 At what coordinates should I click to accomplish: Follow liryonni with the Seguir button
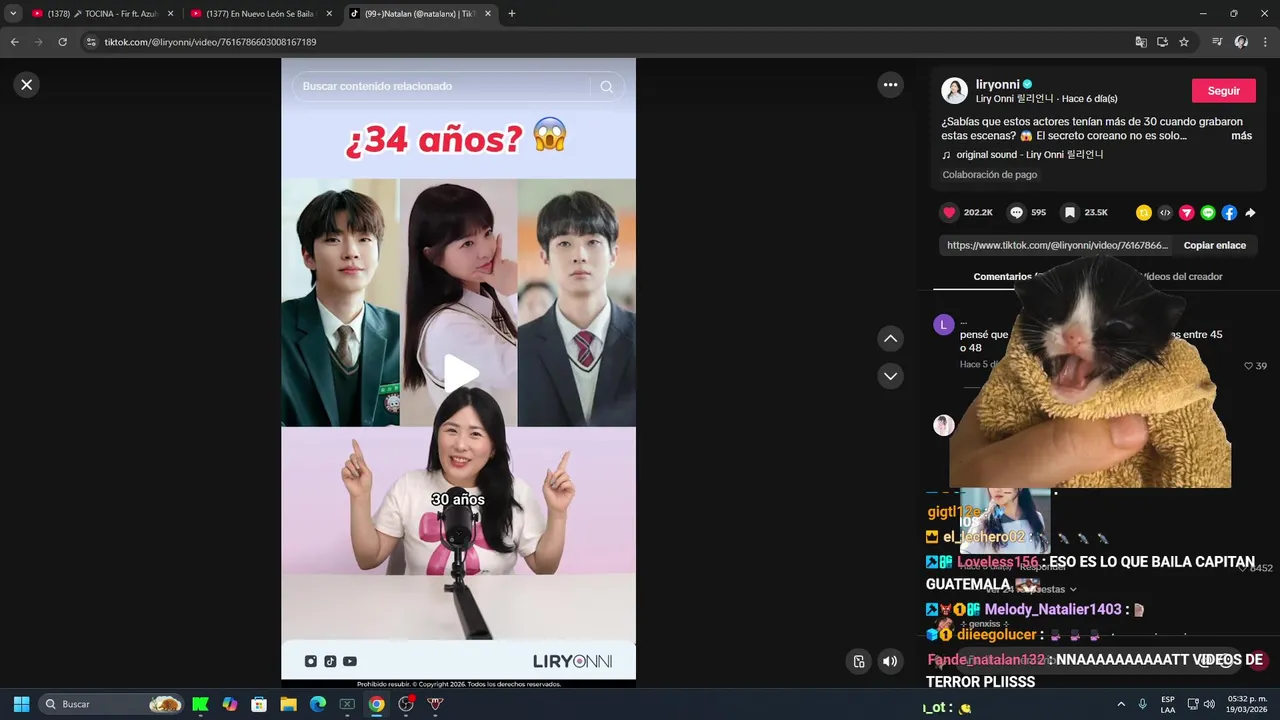(1223, 90)
